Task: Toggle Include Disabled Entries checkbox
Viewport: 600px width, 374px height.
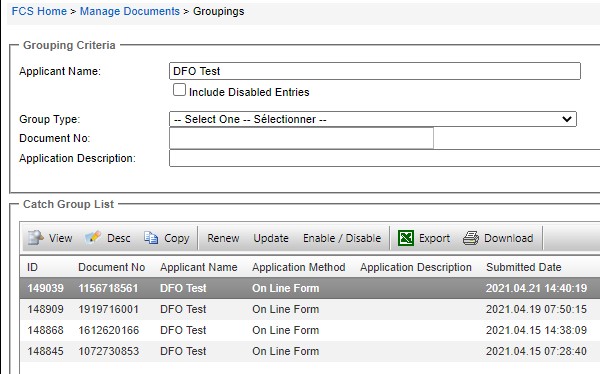Action: (179, 90)
